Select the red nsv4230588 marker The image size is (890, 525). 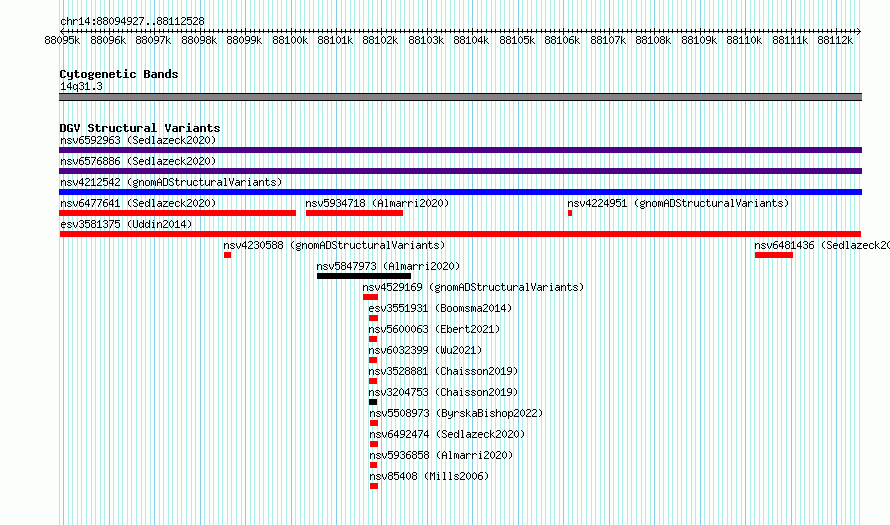[228, 255]
